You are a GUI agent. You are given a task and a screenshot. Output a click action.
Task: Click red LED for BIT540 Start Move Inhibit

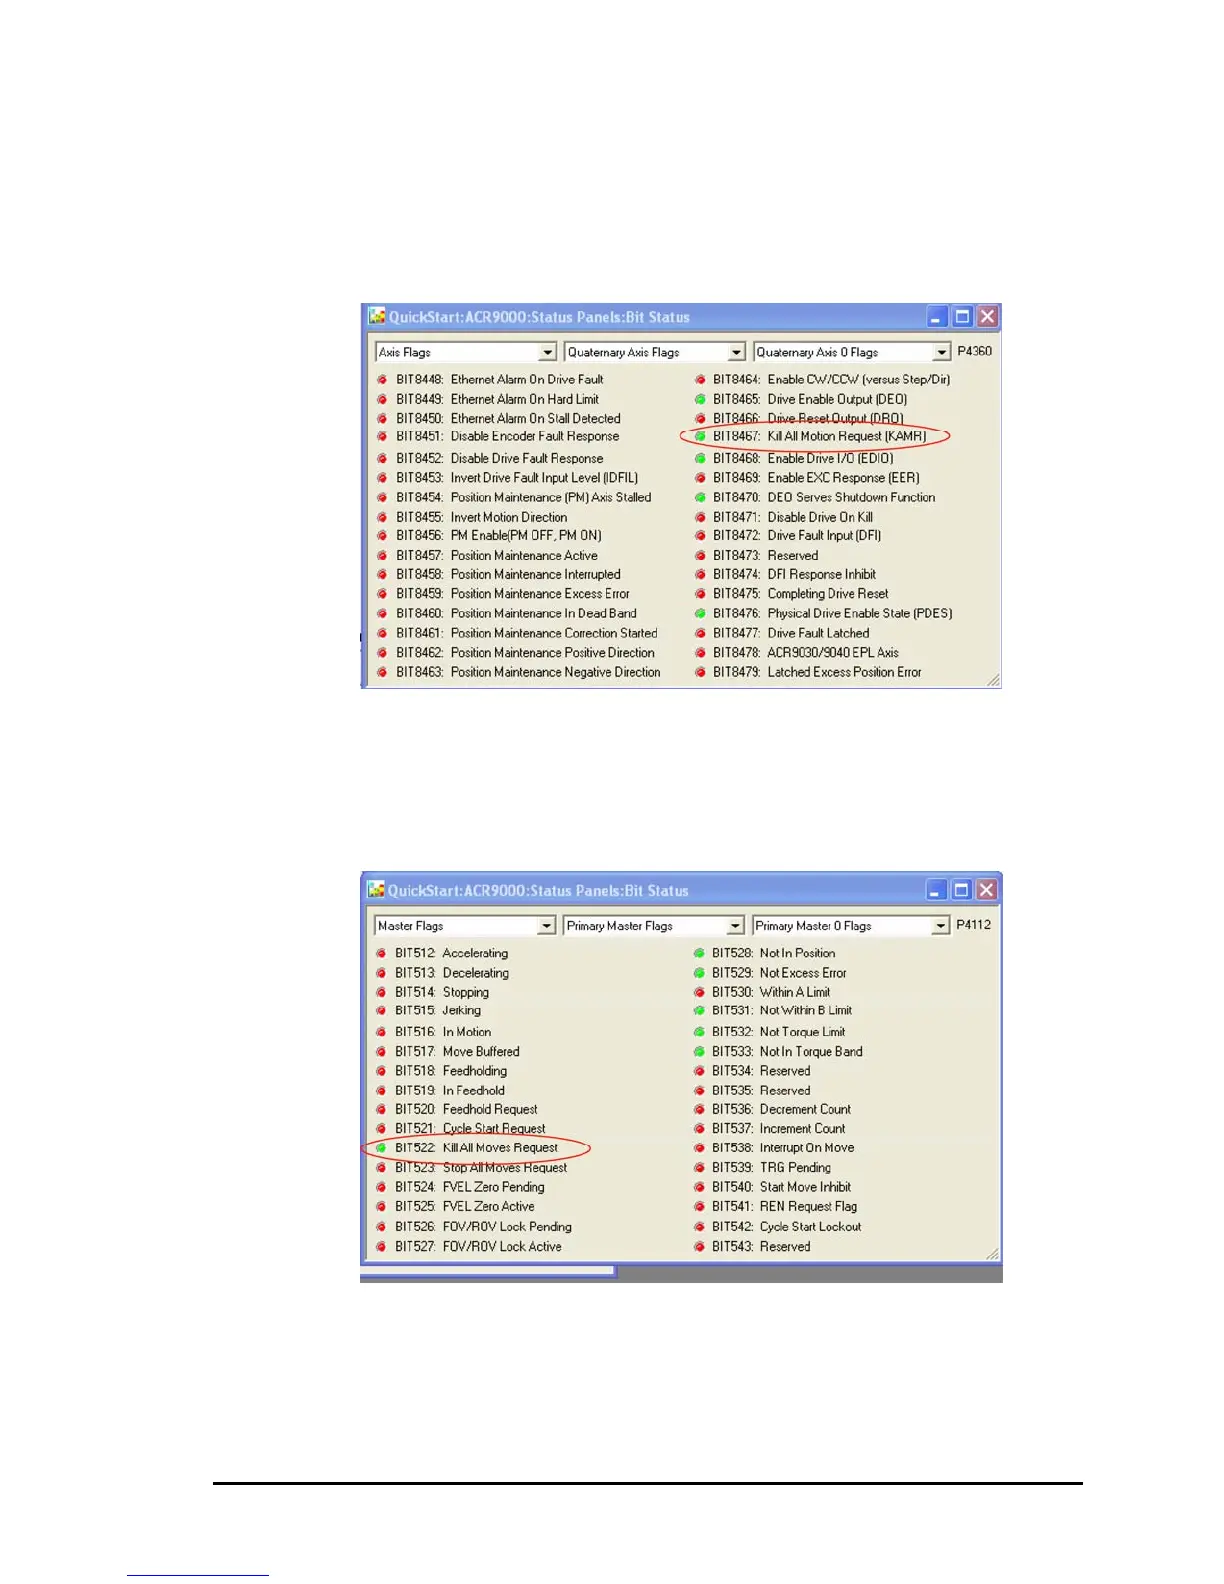pyautogui.click(x=699, y=1187)
